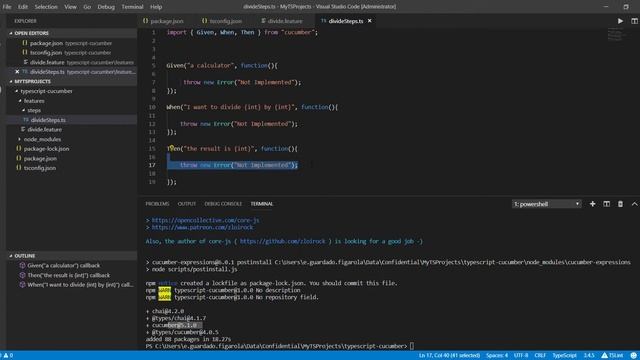Change indentation via Spaces: 4
The height and width of the screenshot is (360, 640).
[497, 356]
